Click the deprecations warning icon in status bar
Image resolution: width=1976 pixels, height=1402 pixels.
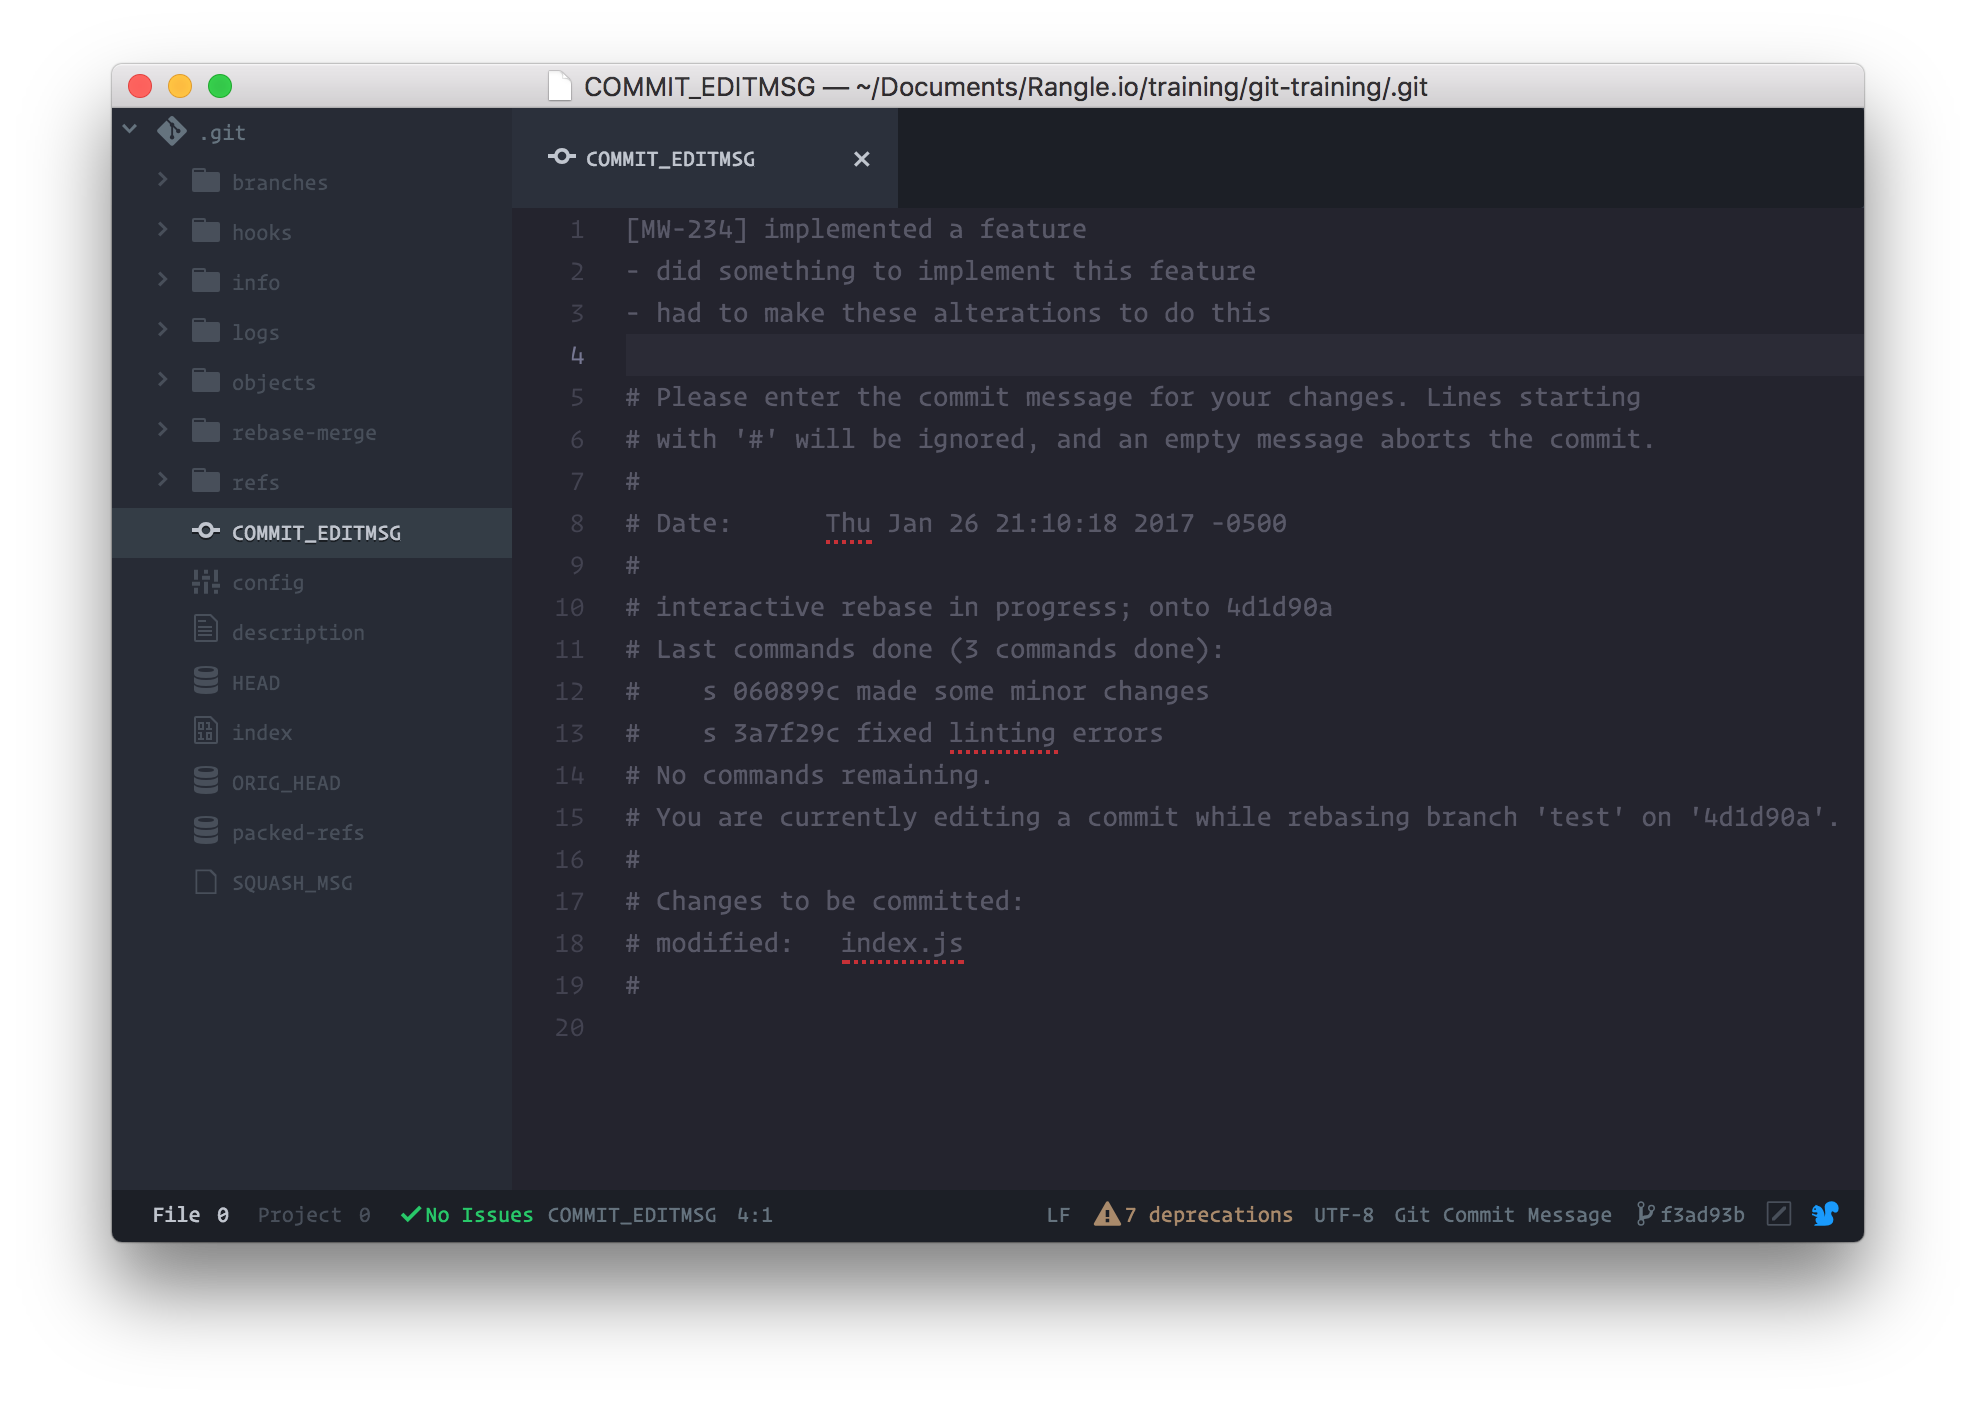1102,1214
